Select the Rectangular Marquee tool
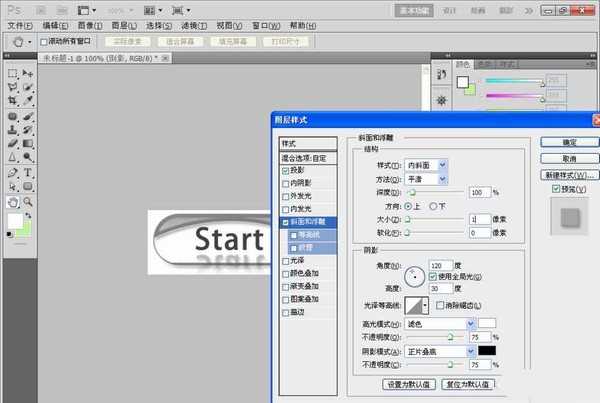The height and width of the screenshot is (403, 600). (12, 73)
